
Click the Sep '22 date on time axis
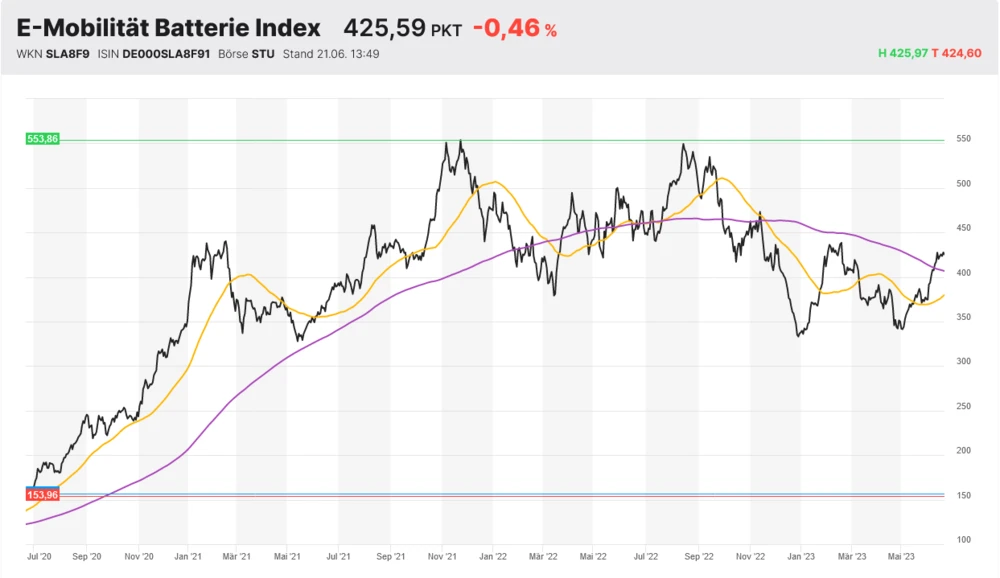pyautogui.click(x=698, y=556)
